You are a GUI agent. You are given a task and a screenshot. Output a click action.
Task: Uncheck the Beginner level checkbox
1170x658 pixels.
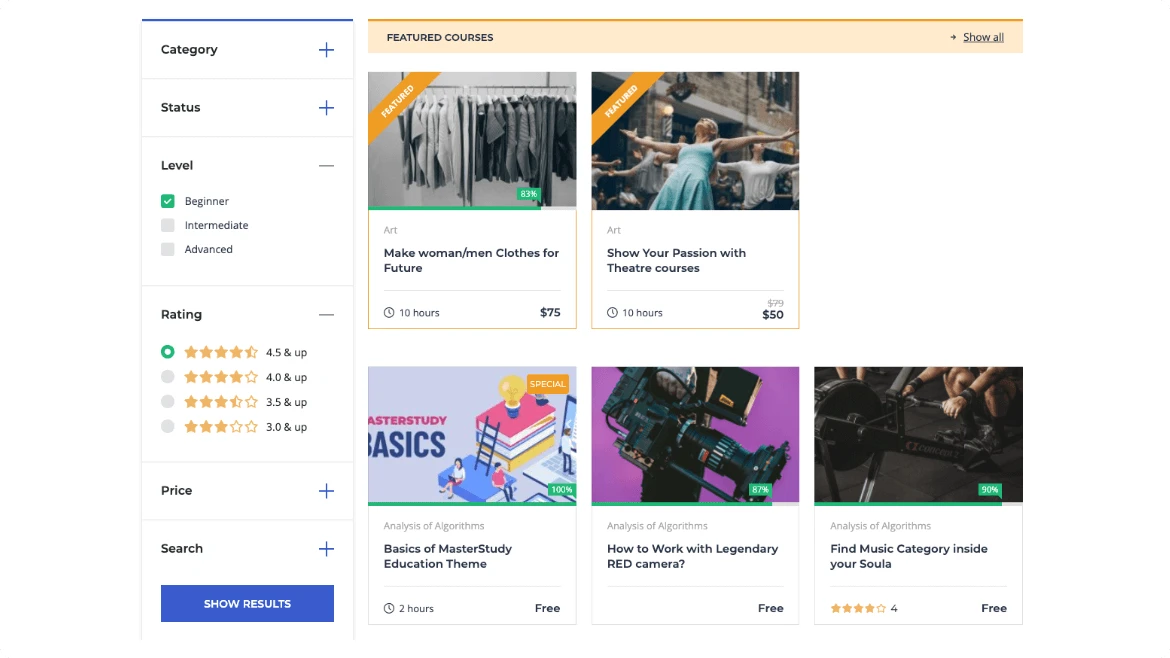(168, 201)
